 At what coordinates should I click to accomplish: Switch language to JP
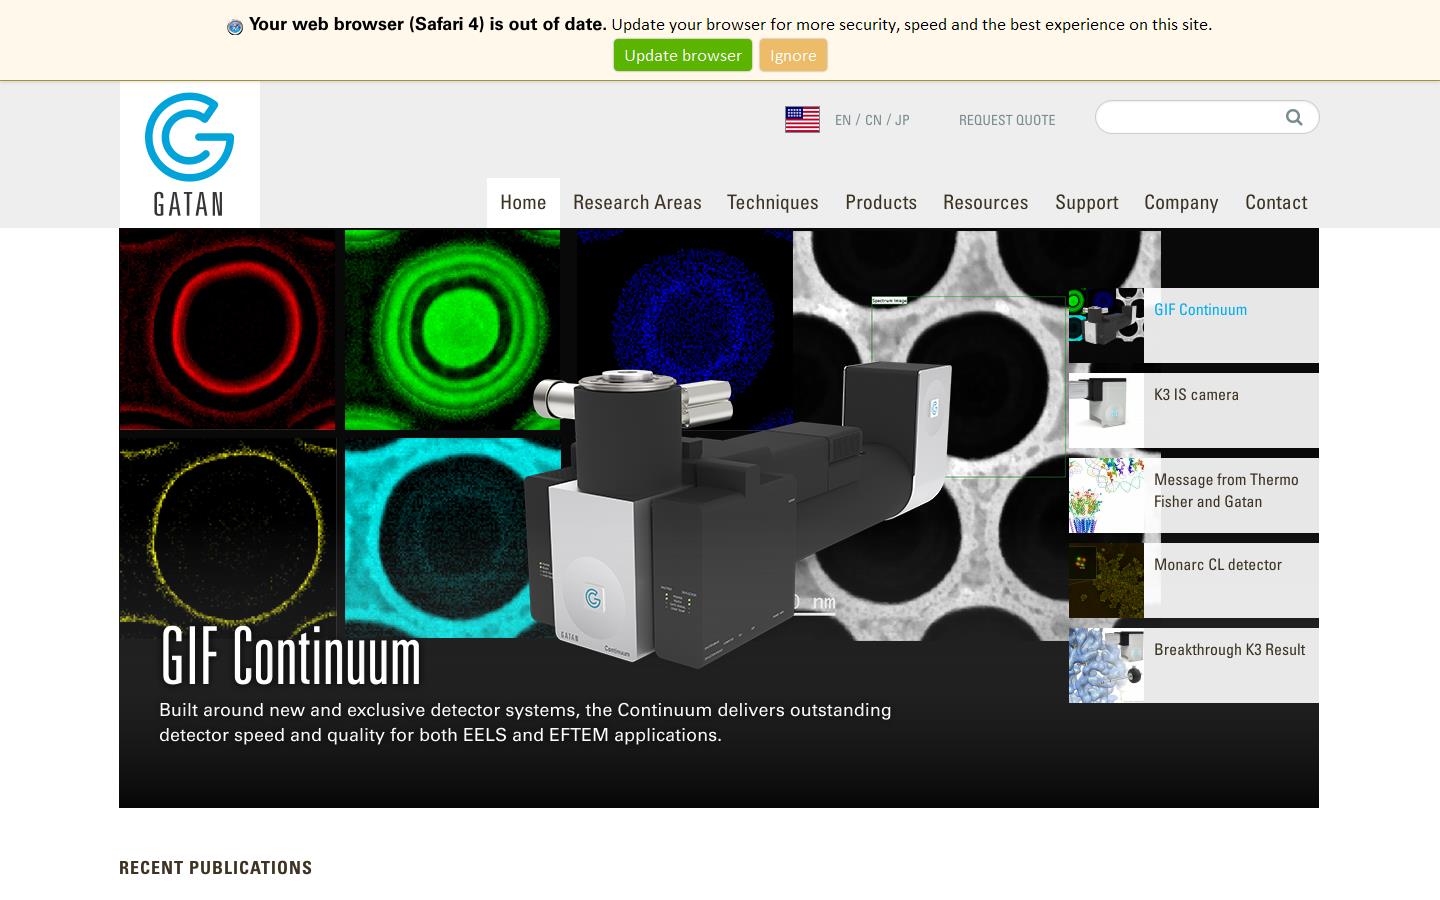tap(902, 120)
